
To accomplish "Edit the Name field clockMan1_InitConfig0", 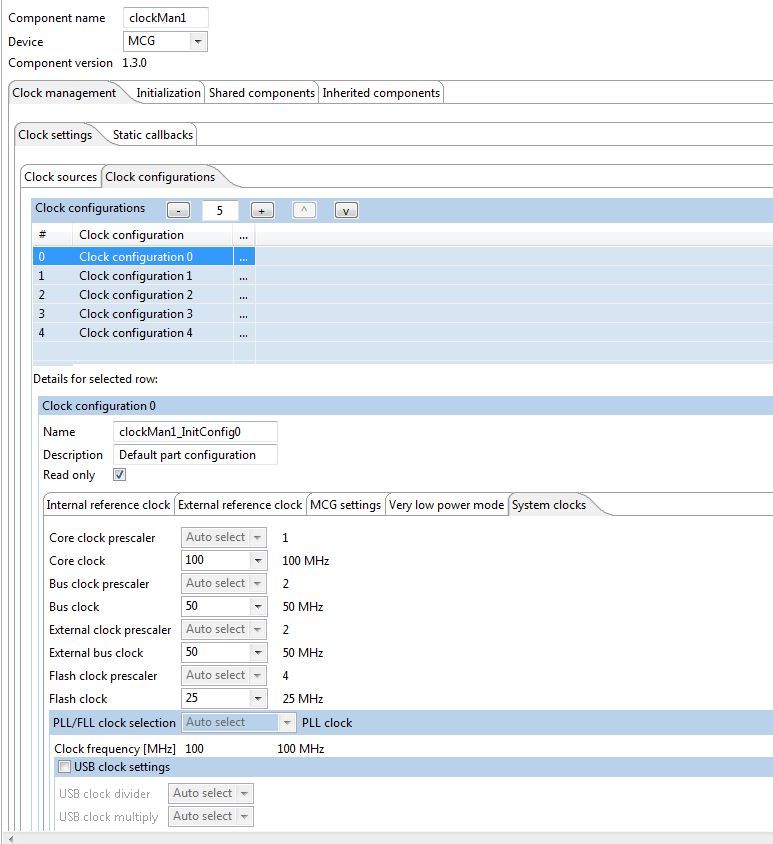I will [195, 432].
